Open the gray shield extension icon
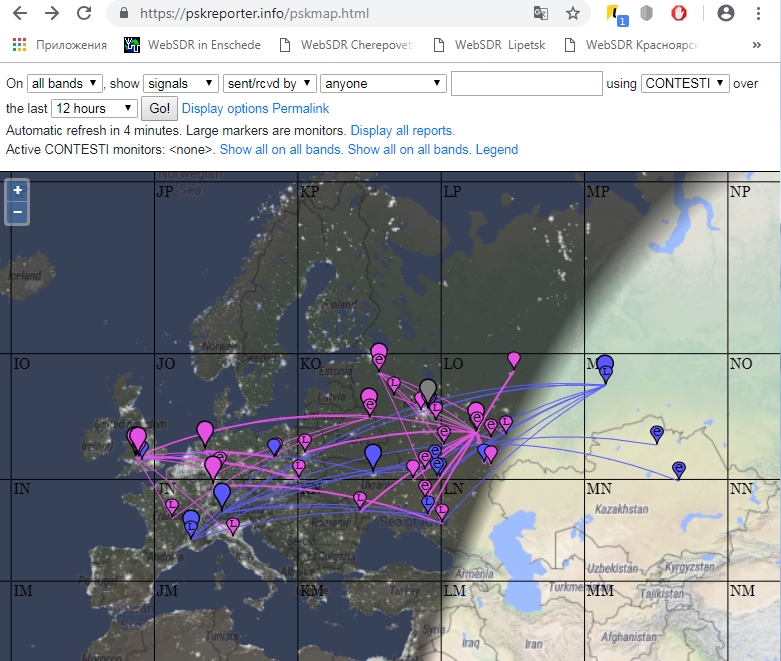Image resolution: width=781 pixels, height=661 pixels. coord(647,13)
